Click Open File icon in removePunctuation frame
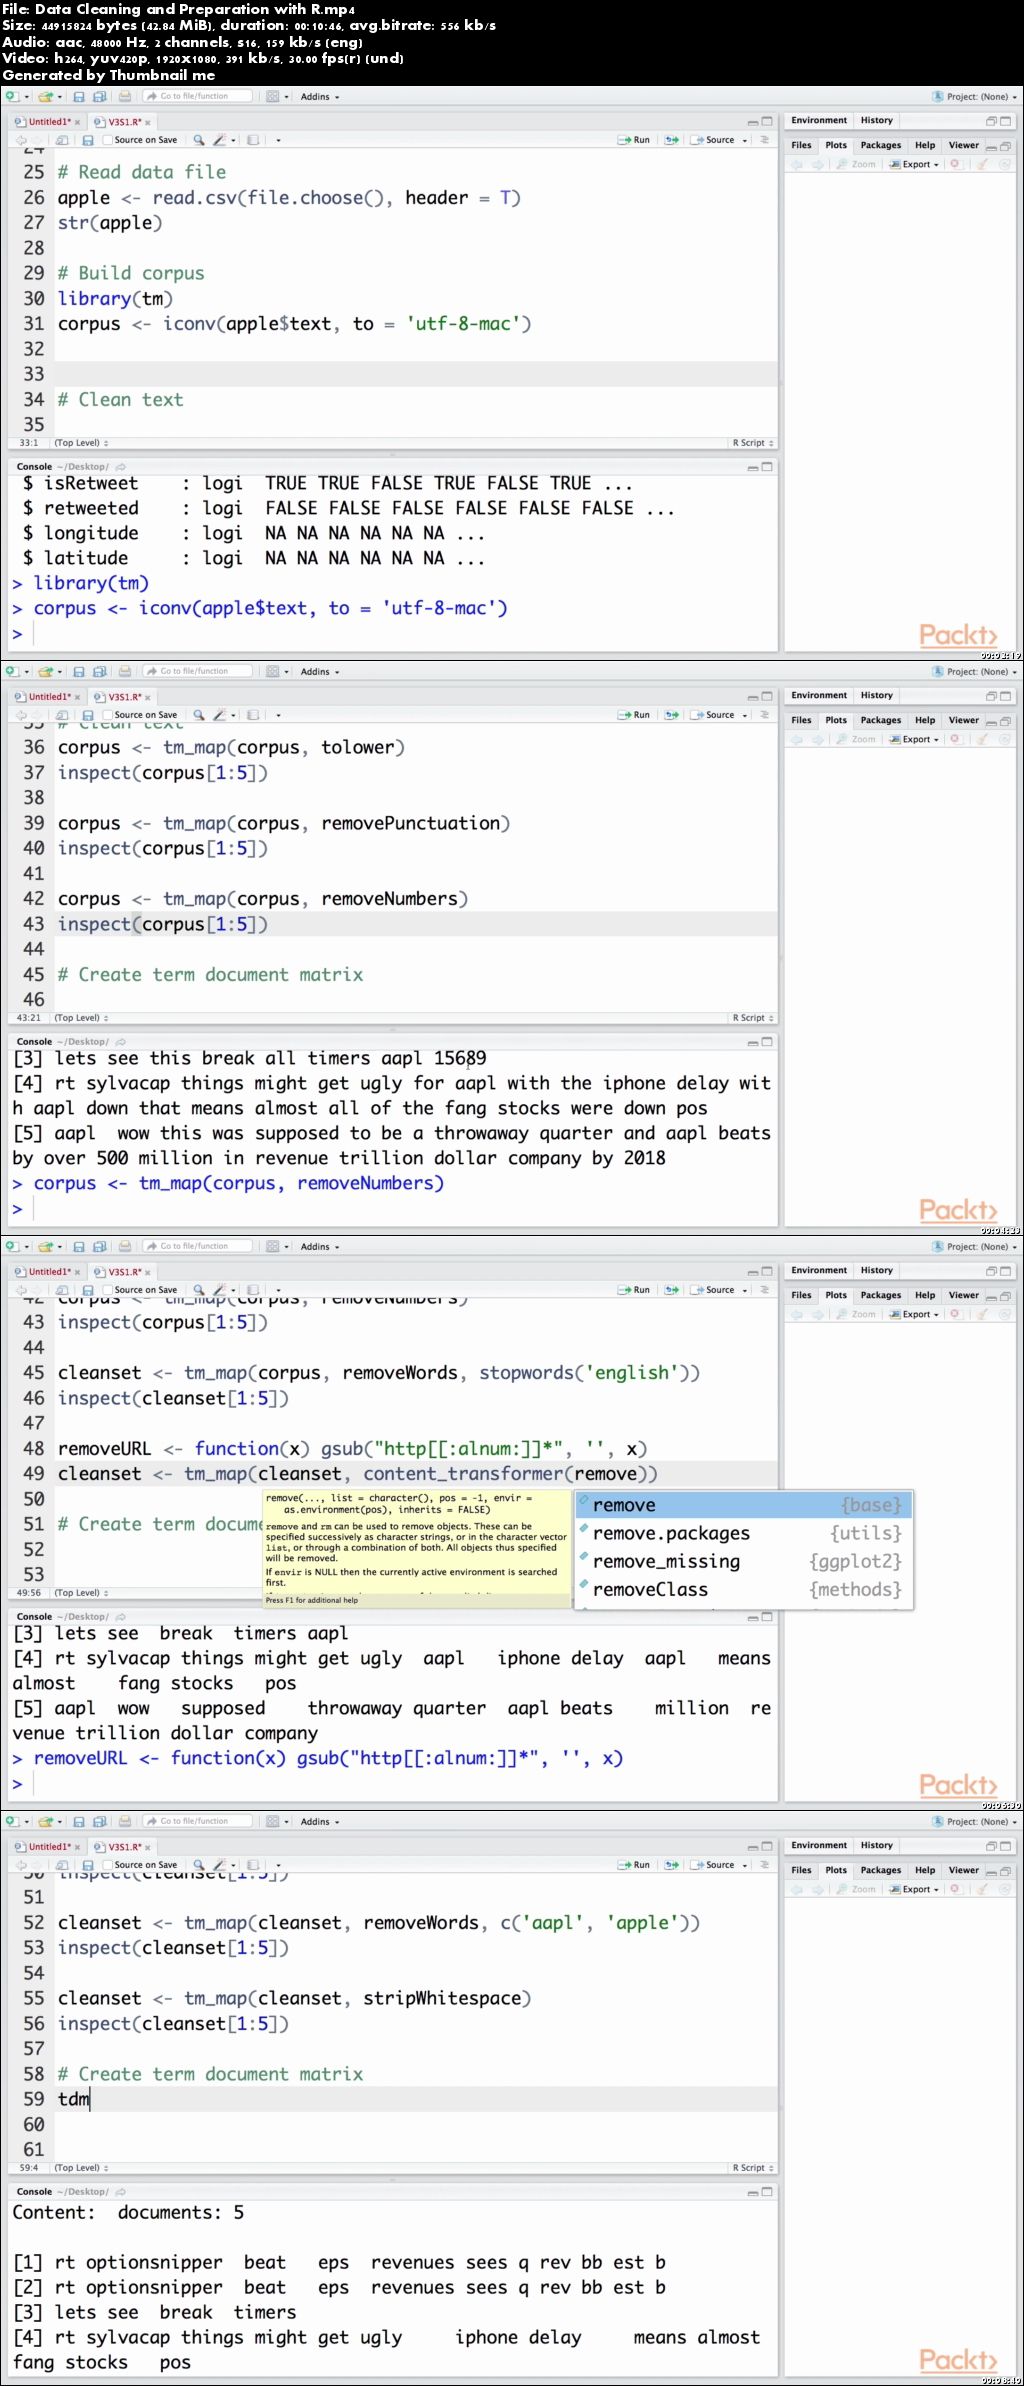This screenshot has height=2386, width=1024. (44, 672)
